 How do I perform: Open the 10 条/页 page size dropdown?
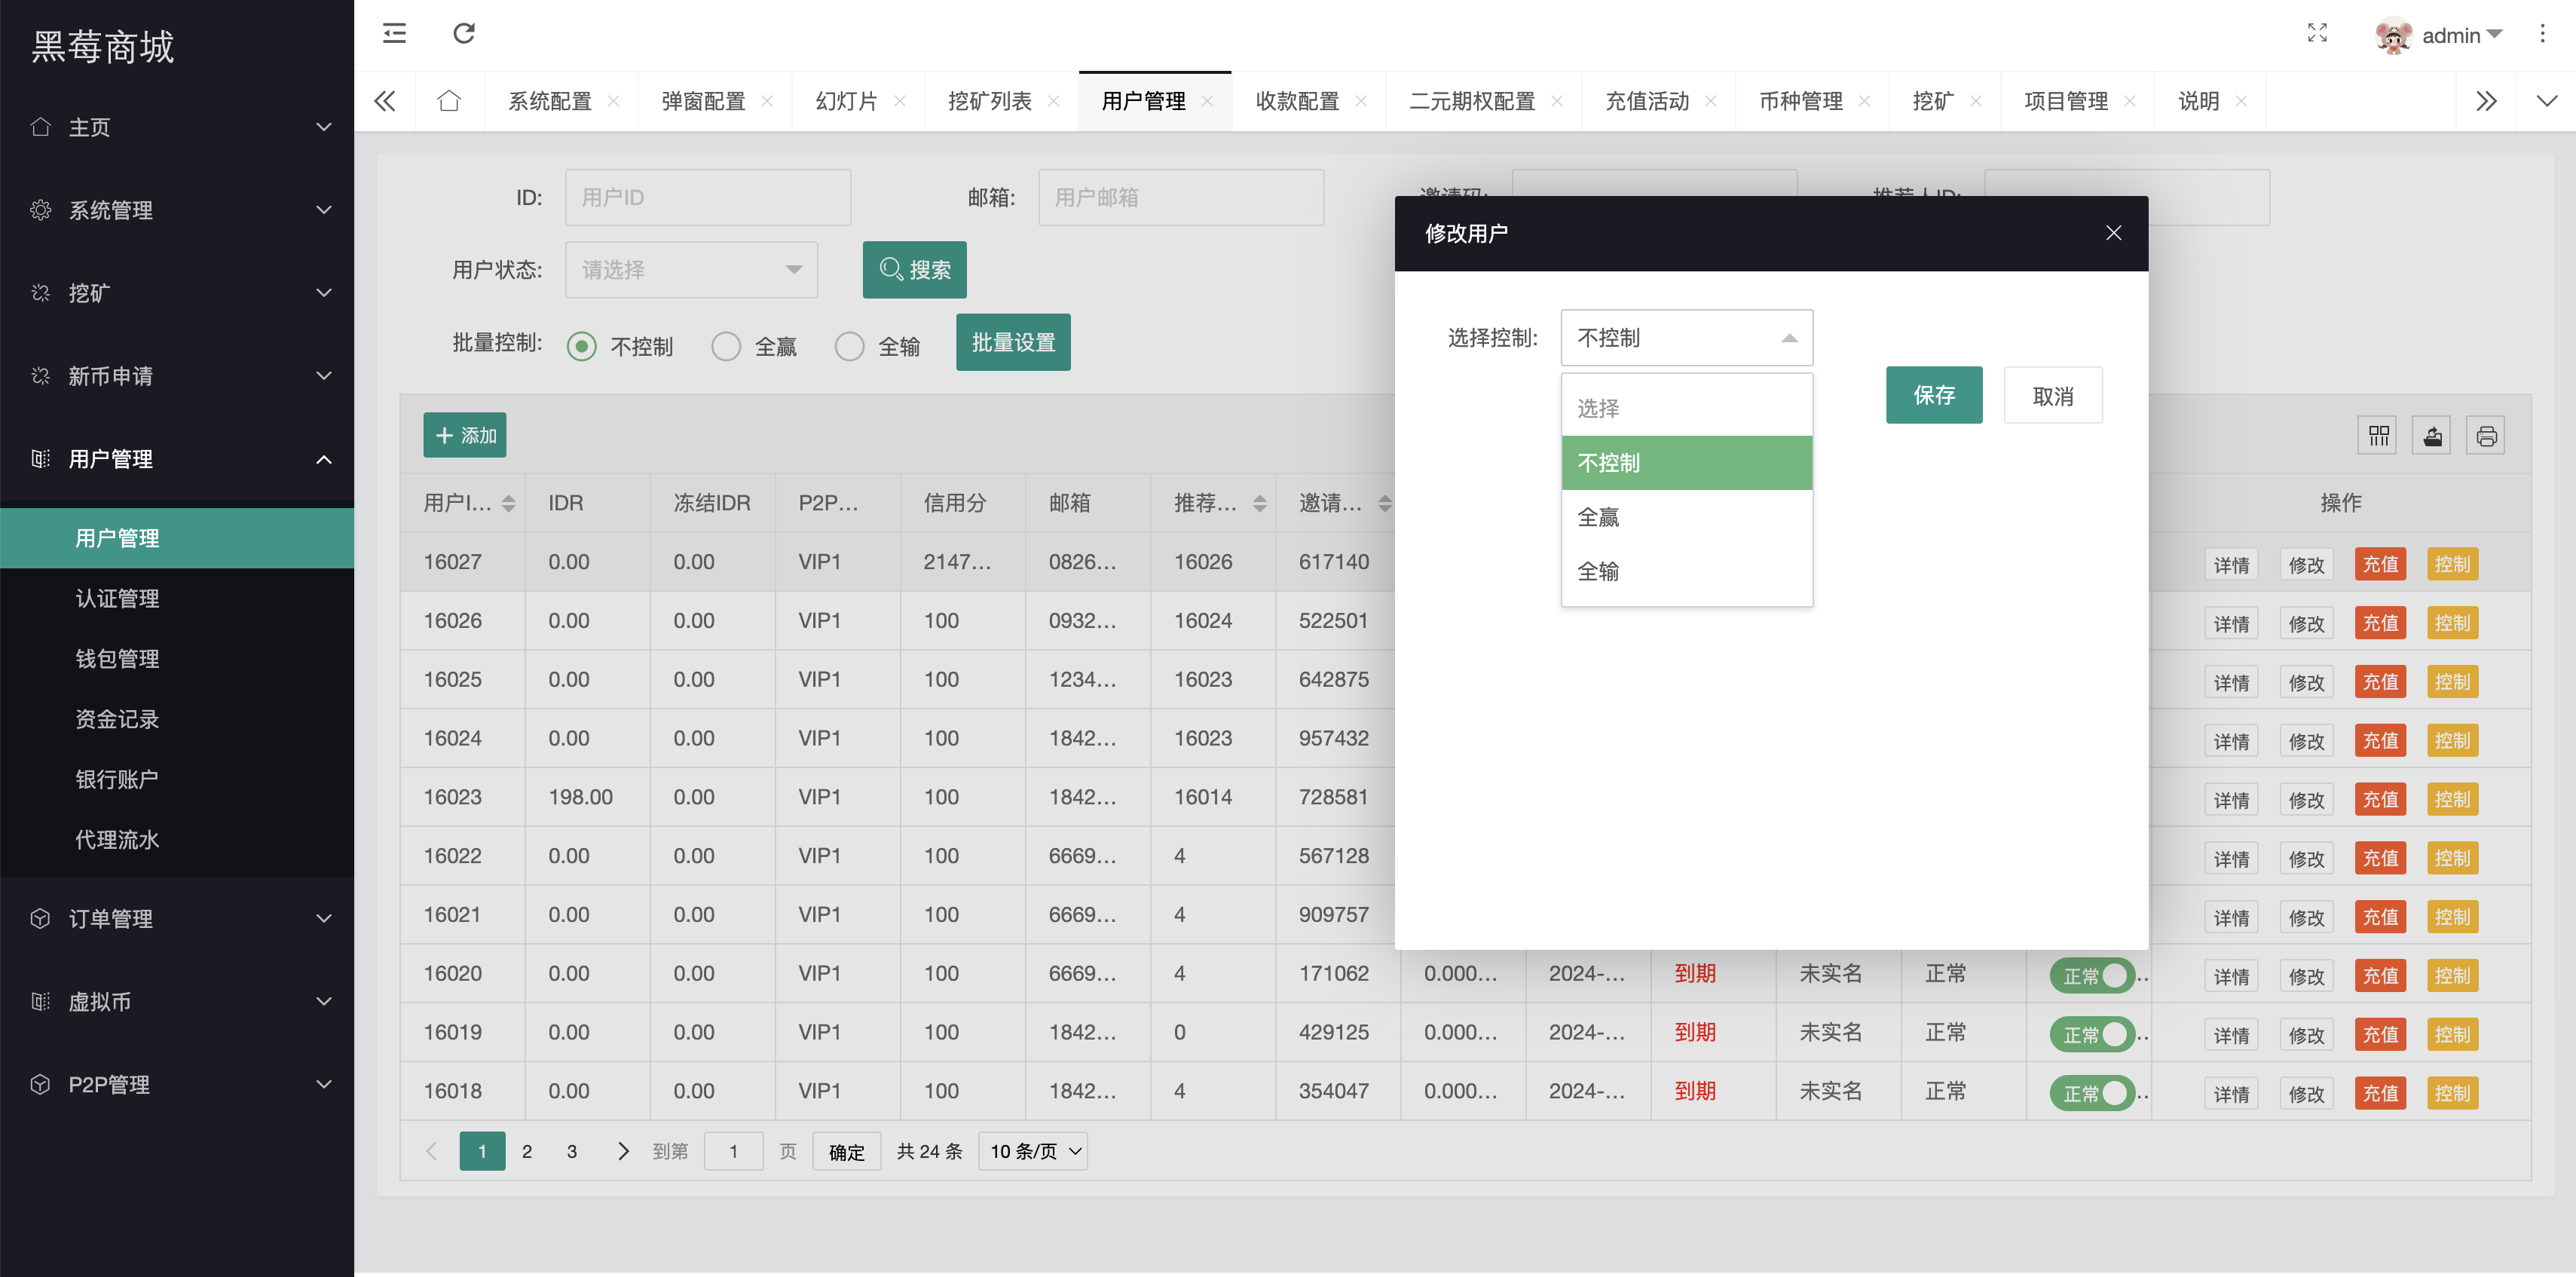pos(1032,1151)
